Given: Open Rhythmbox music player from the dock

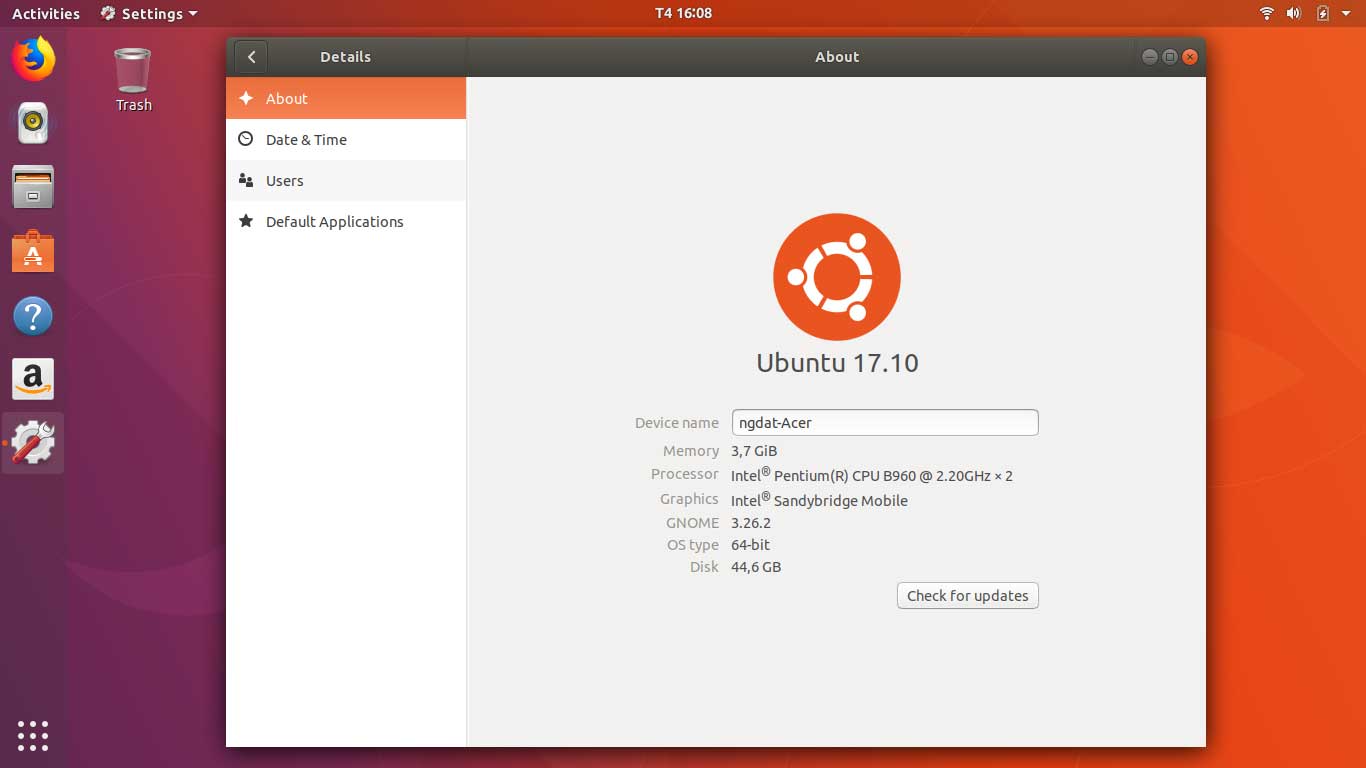Looking at the screenshot, I should point(32,123).
